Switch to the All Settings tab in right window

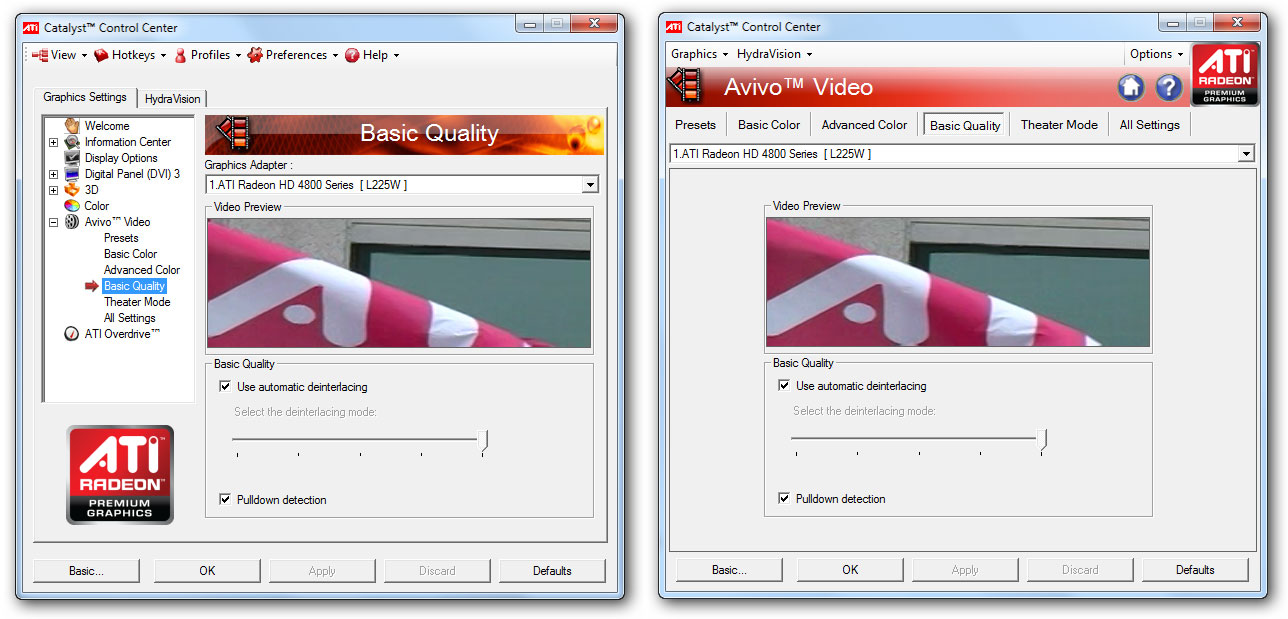(x=1149, y=125)
